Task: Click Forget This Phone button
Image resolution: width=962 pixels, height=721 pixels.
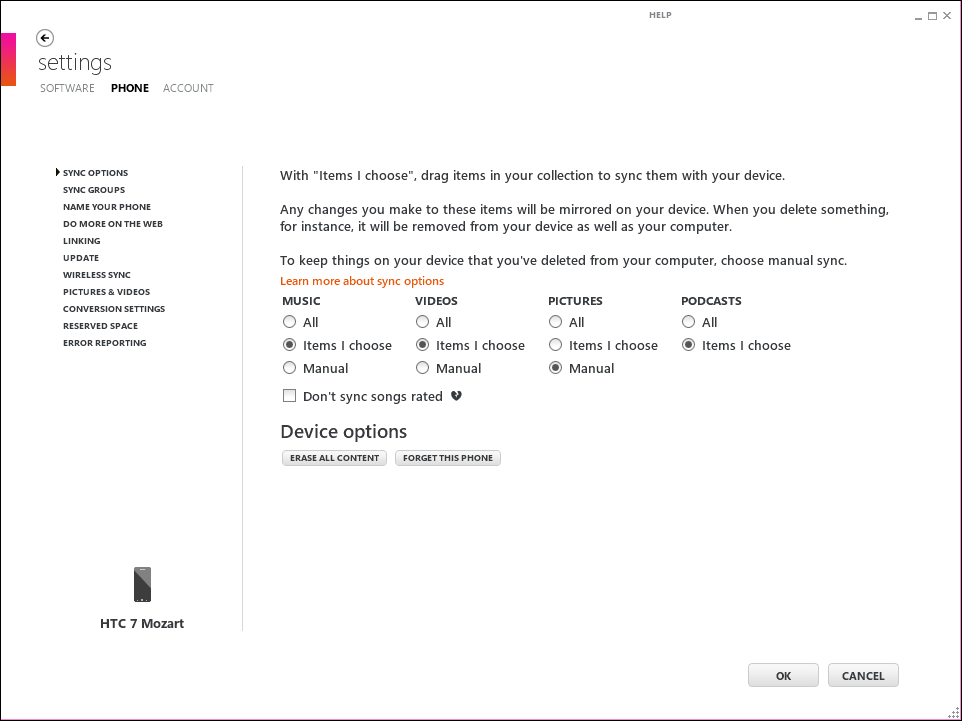Action: tap(448, 458)
